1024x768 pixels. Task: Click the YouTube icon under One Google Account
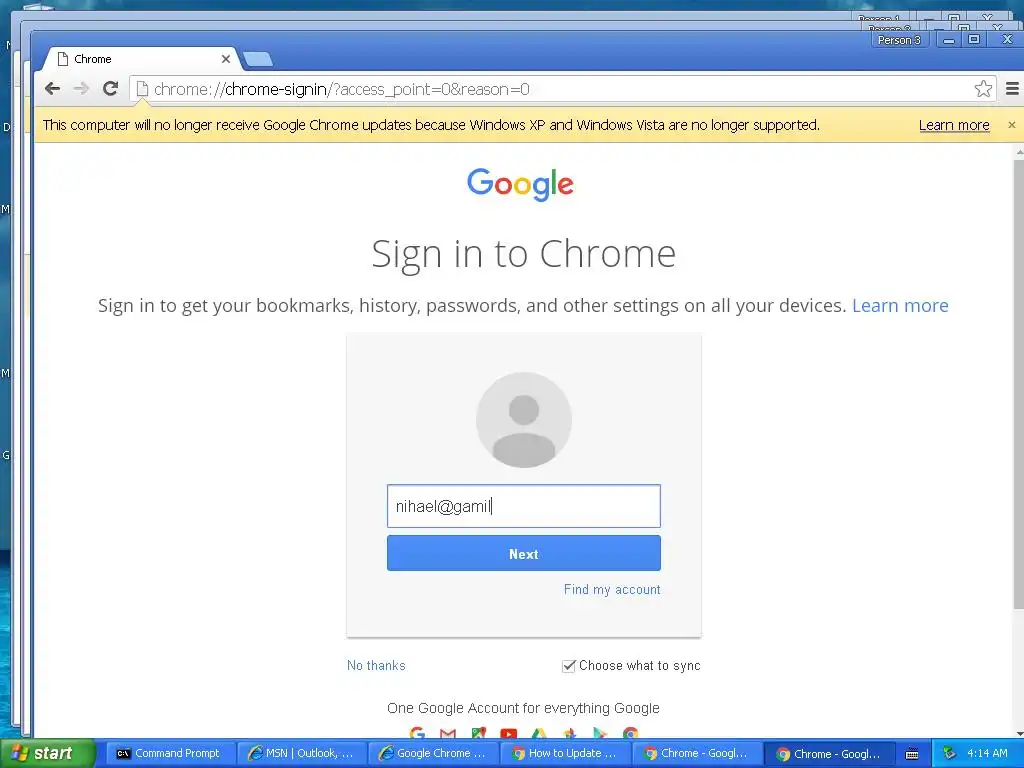pyautogui.click(x=509, y=734)
